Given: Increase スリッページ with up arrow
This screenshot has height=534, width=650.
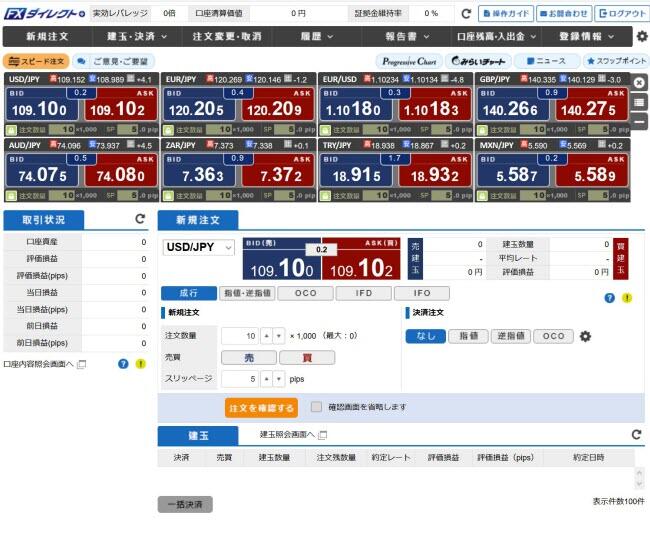Looking at the screenshot, I should point(267,379).
